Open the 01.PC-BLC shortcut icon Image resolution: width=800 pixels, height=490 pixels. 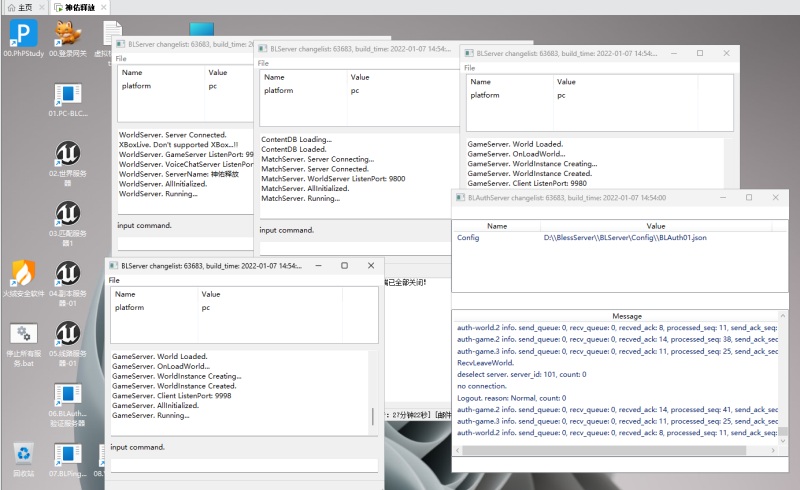click(67, 98)
